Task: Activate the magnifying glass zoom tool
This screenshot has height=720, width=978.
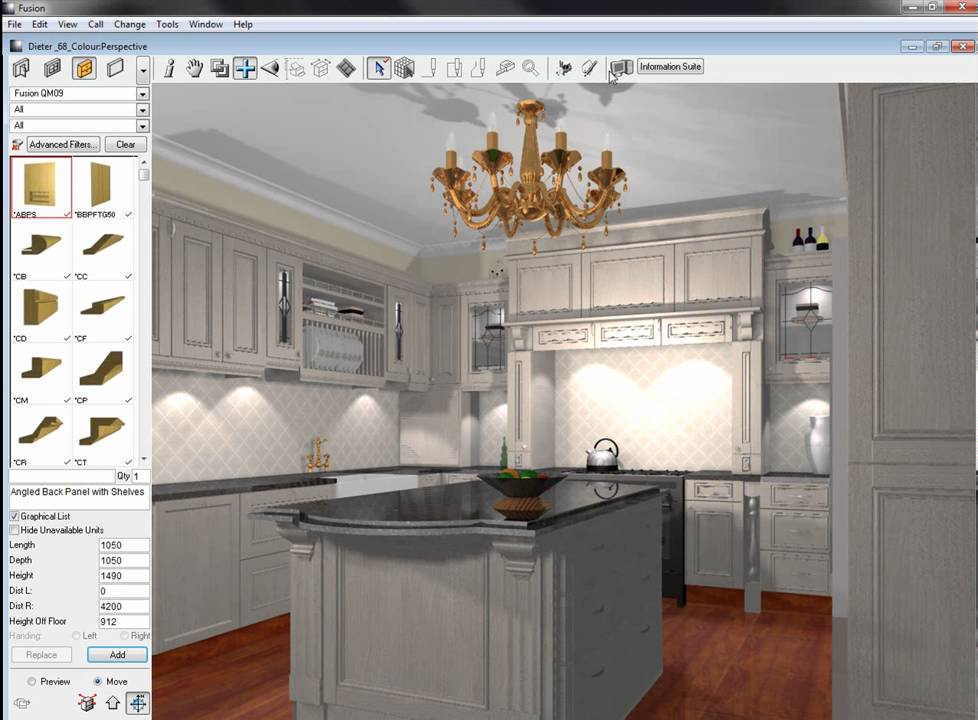Action: [x=531, y=68]
